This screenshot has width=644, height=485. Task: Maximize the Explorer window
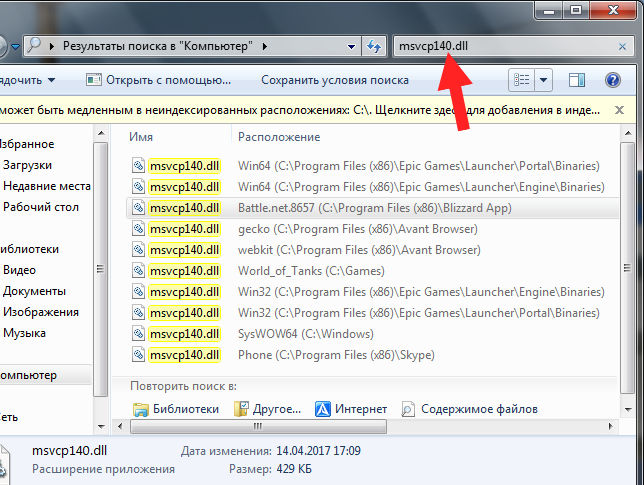(576, 10)
